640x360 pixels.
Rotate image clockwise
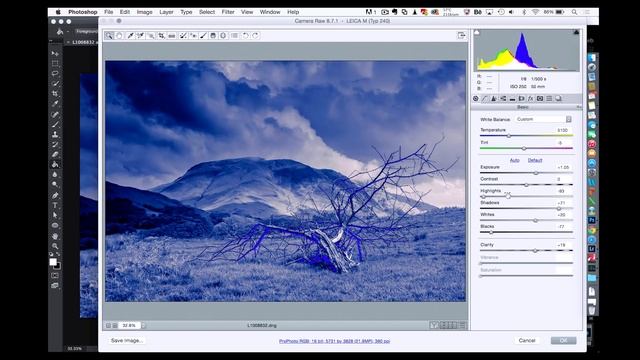click(x=256, y=36)
